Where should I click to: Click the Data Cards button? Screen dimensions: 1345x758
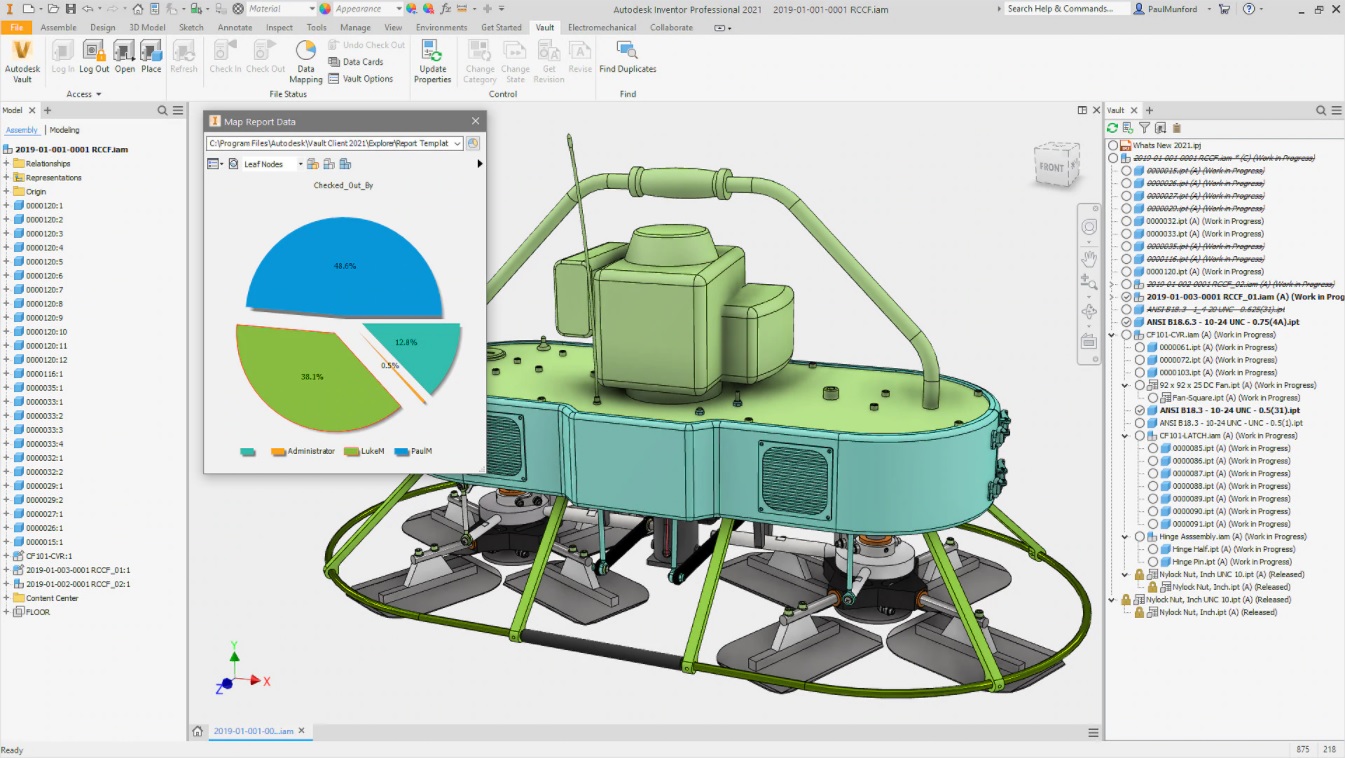(355, 62)
